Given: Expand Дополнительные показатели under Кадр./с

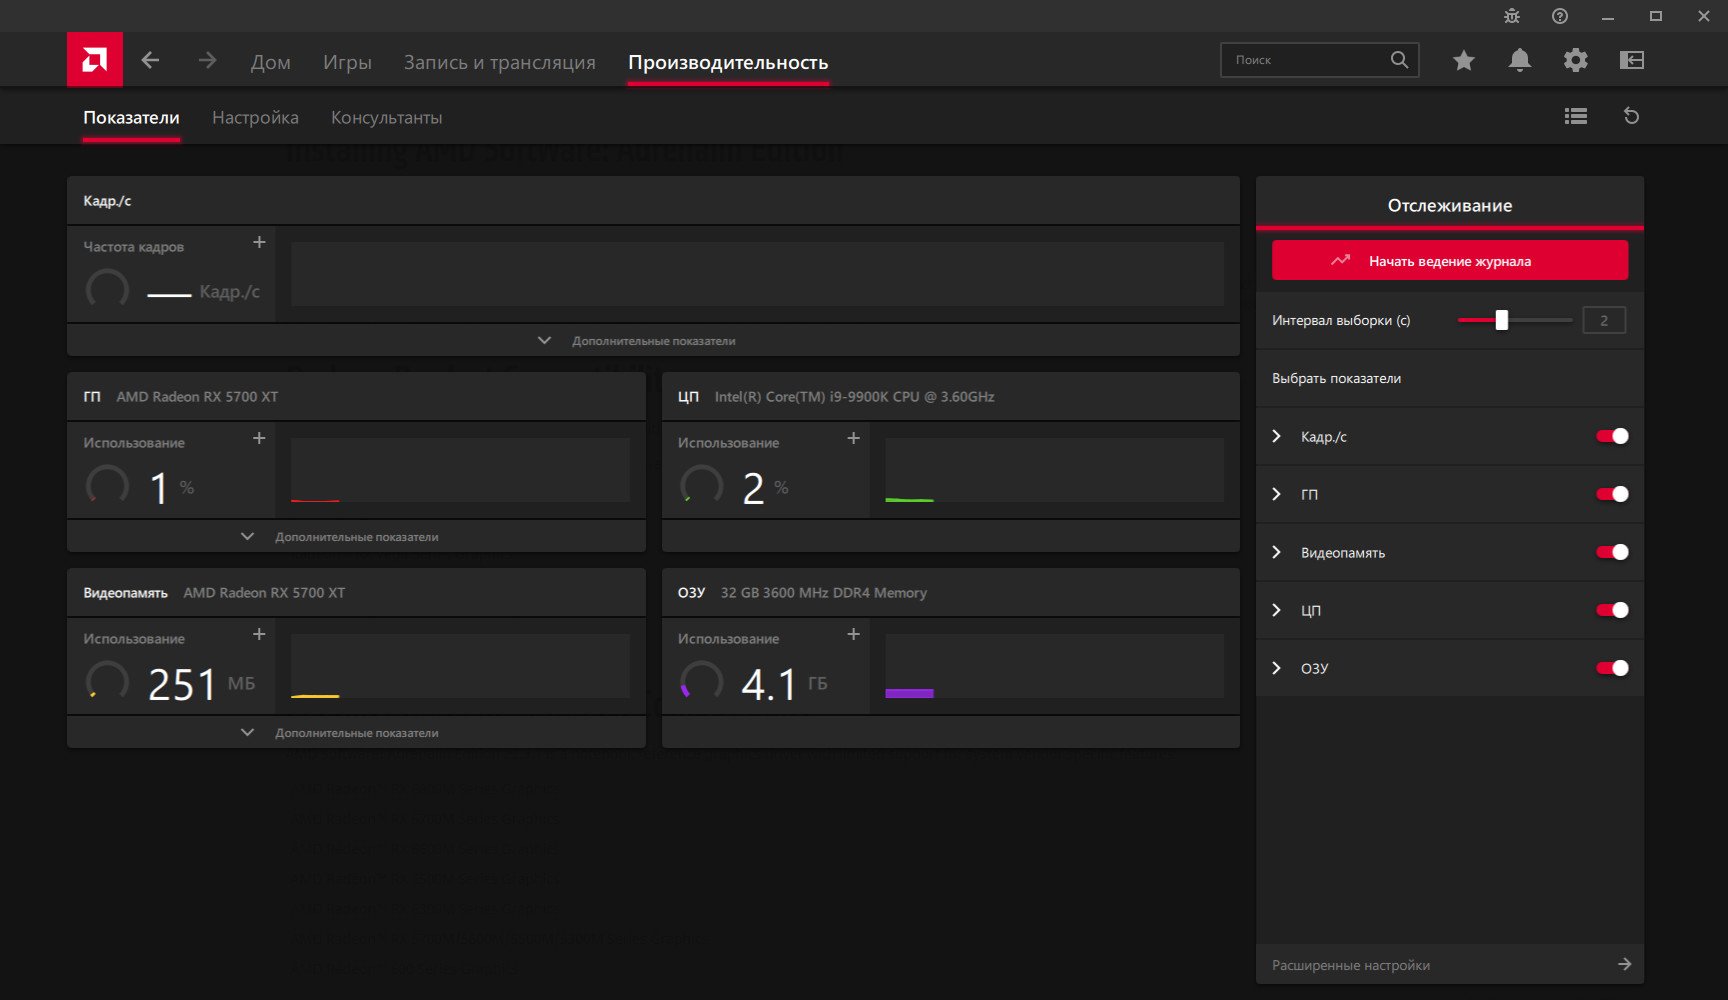Looking at the screenshot, I should [653, 341].
